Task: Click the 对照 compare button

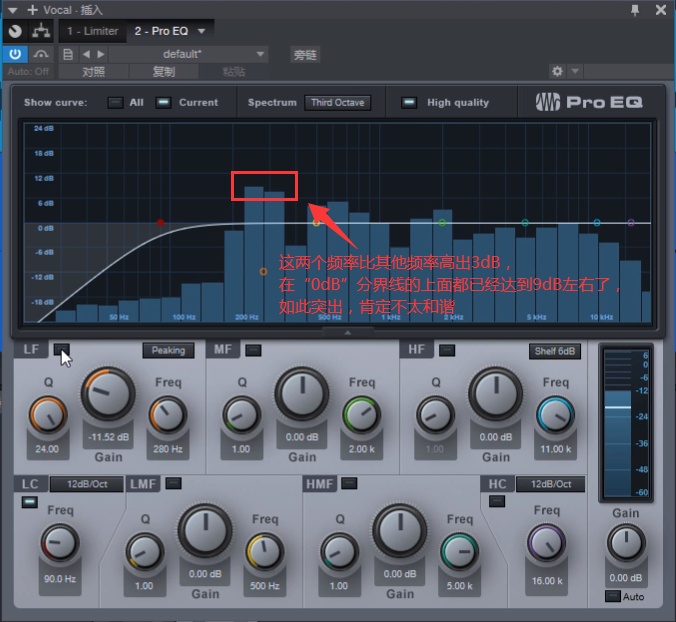Action: 93,72
